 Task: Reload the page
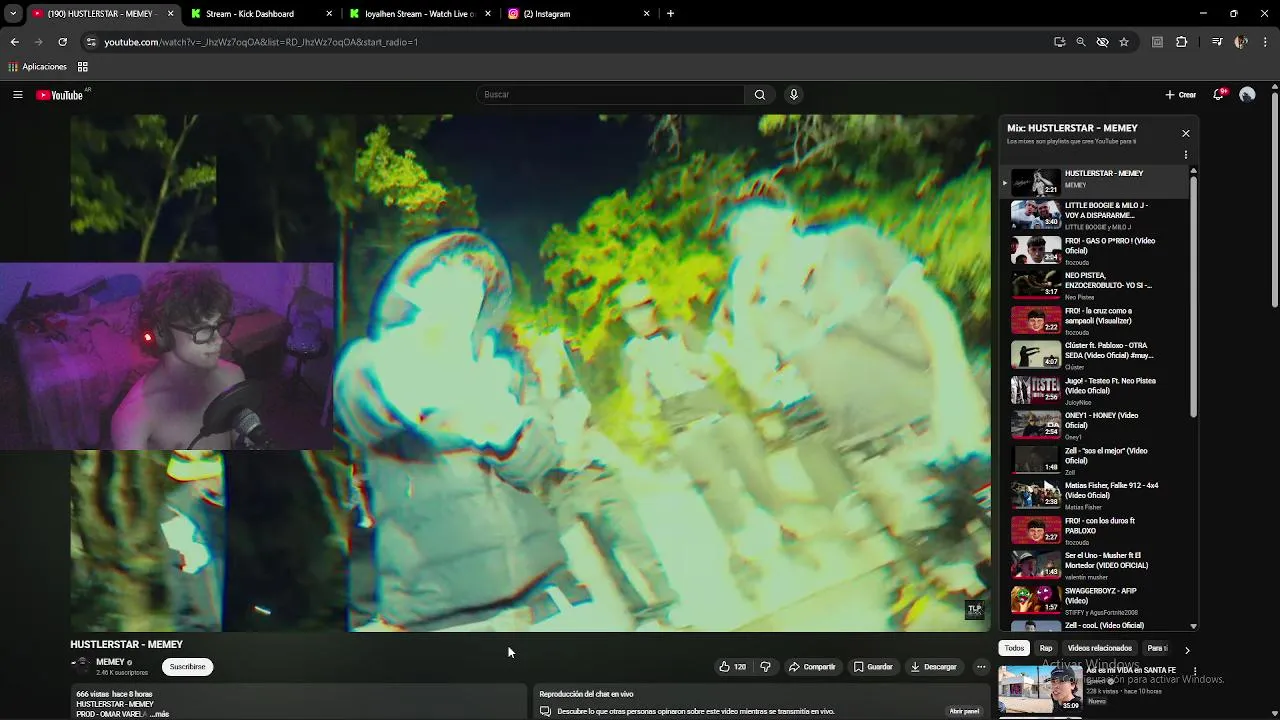[x=62, y=42]
